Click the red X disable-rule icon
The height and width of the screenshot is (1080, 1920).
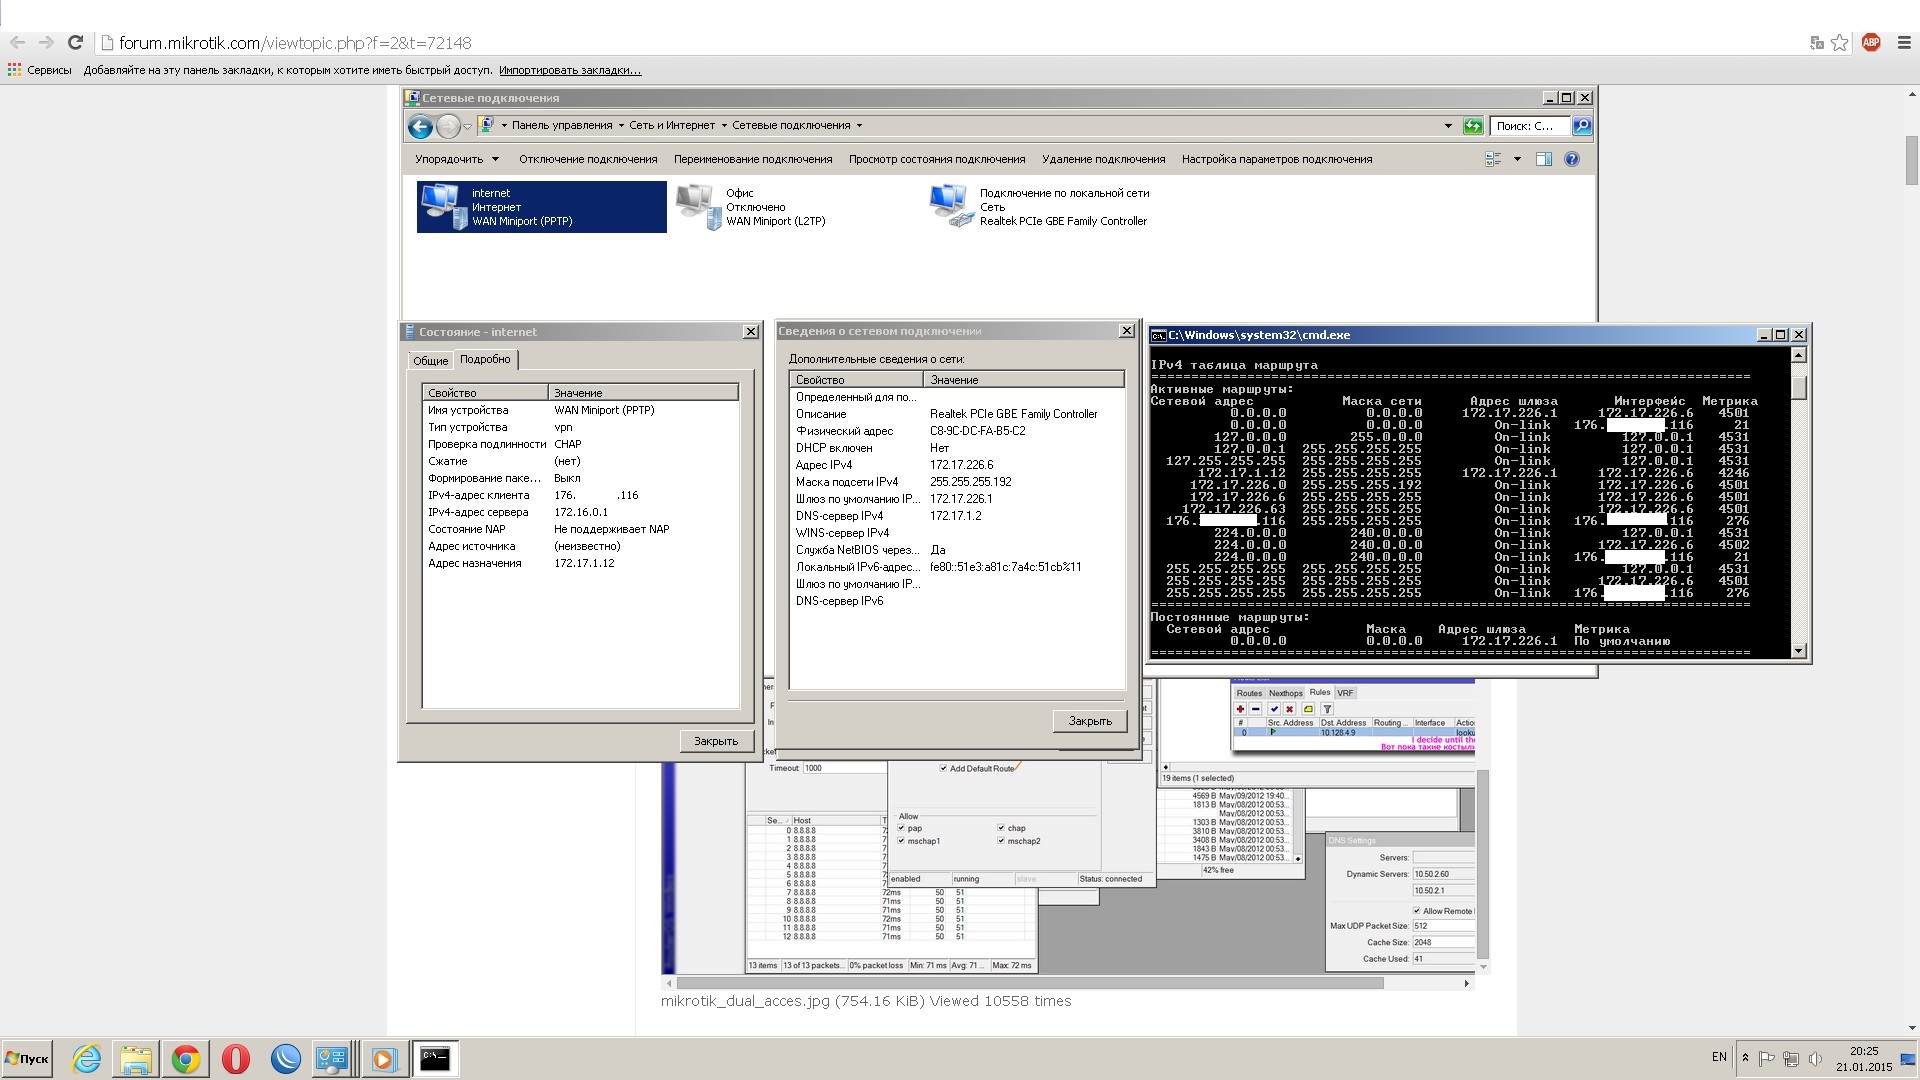coord(1289,709)
